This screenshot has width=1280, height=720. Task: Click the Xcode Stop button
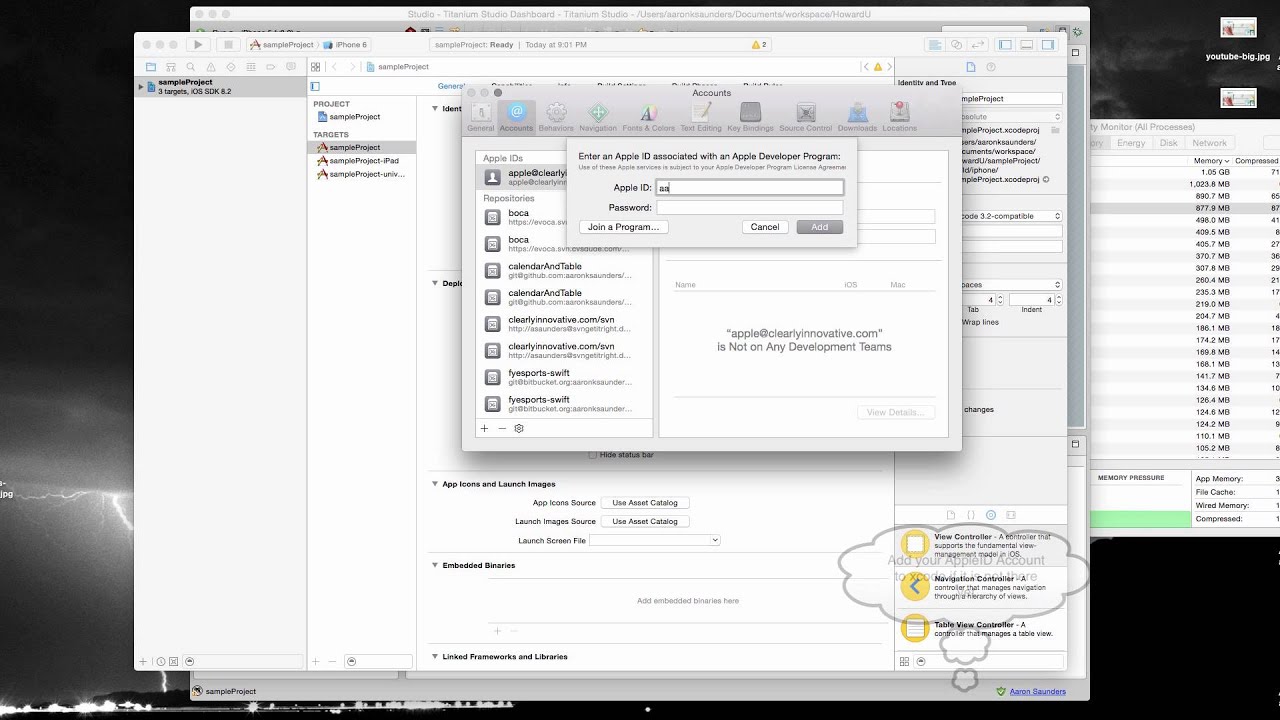228,45
